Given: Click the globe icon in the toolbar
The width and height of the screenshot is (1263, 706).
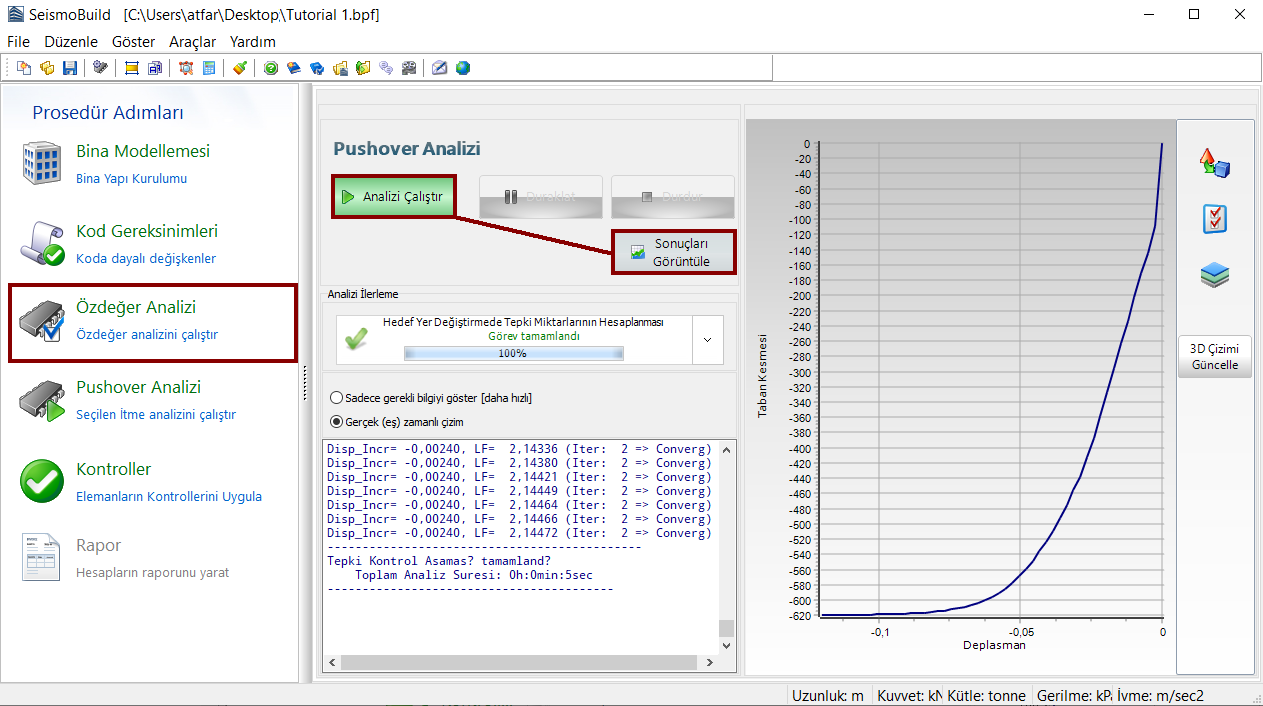Looking at the screenshot, I should 463,68.
